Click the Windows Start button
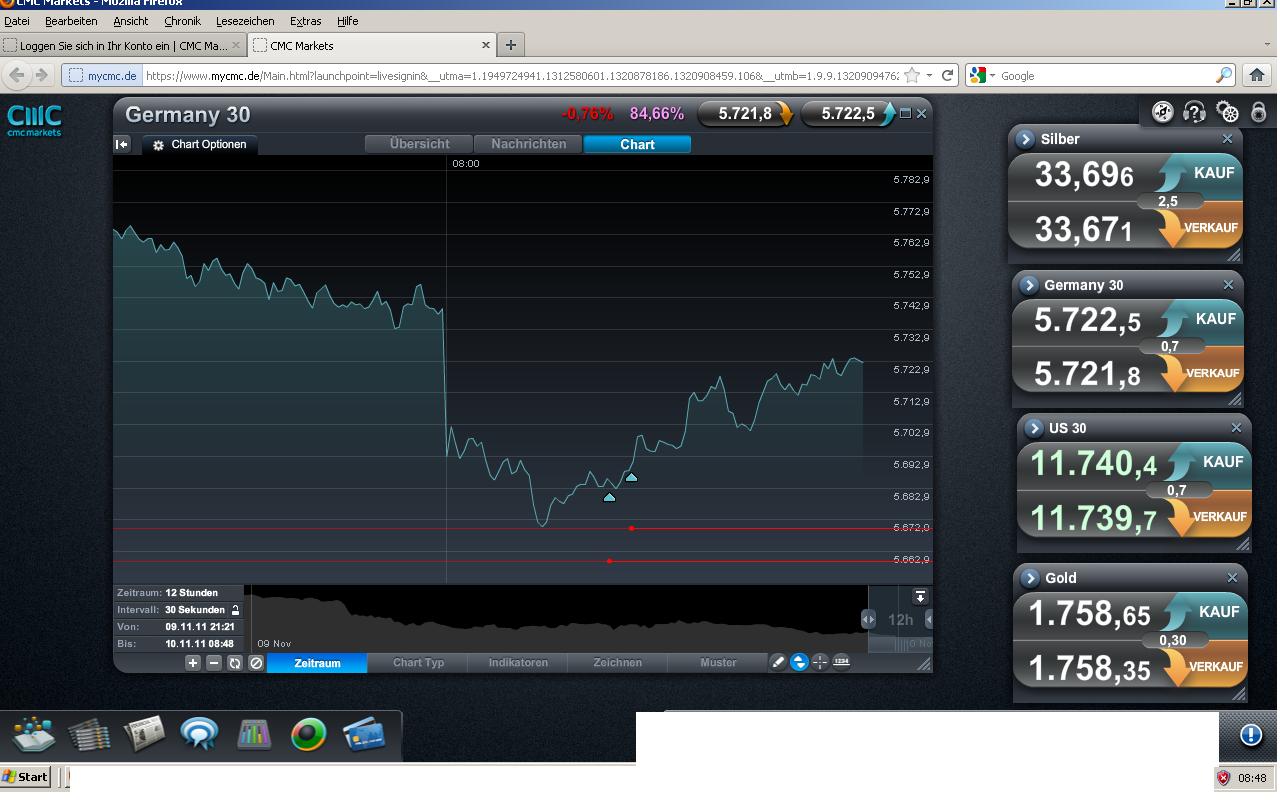This screenshot has width=1280, height=800. point(25,777)
